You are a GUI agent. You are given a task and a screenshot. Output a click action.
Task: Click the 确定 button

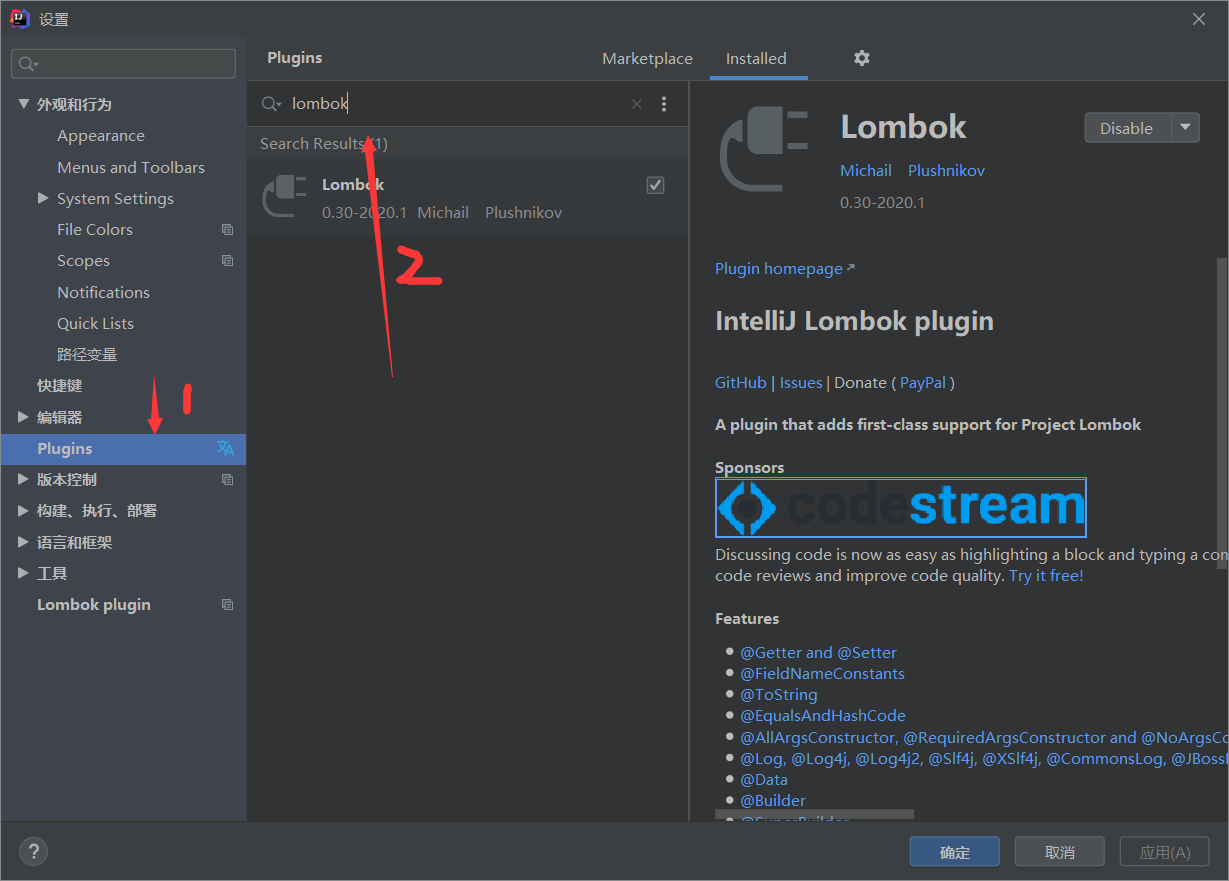(x=955, y=852)
